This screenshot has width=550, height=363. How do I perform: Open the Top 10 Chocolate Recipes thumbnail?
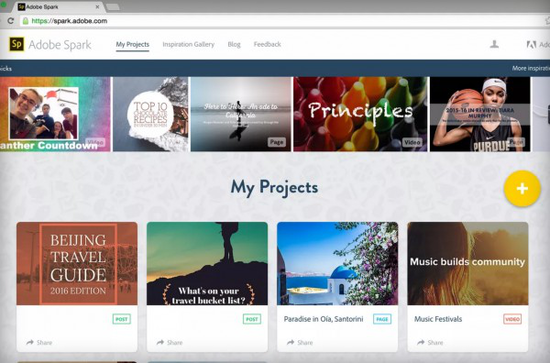[x=150, y=114]
